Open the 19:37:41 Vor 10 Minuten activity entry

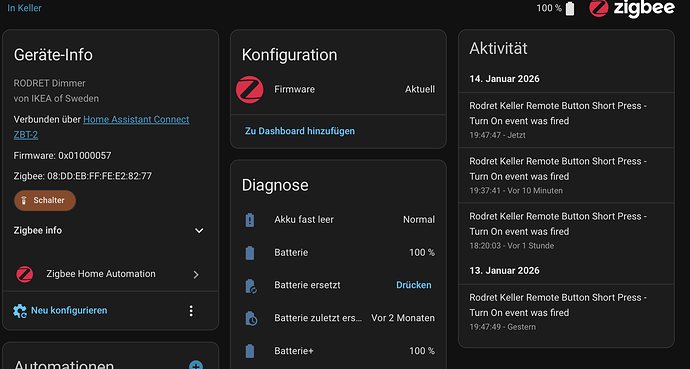click(x=566, y=175)
